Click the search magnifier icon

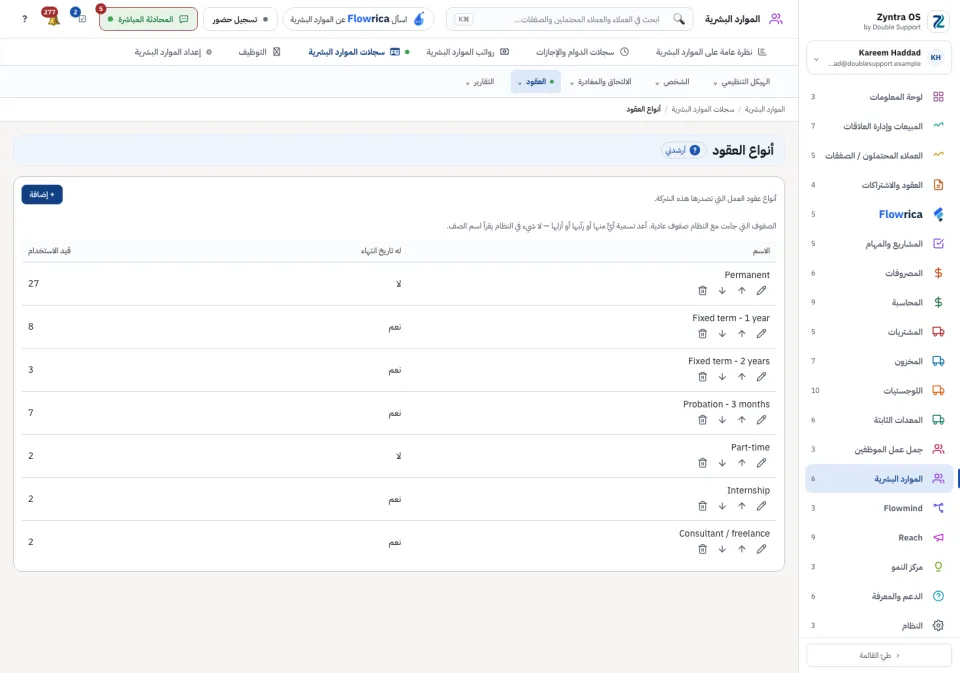coord(679,19)
